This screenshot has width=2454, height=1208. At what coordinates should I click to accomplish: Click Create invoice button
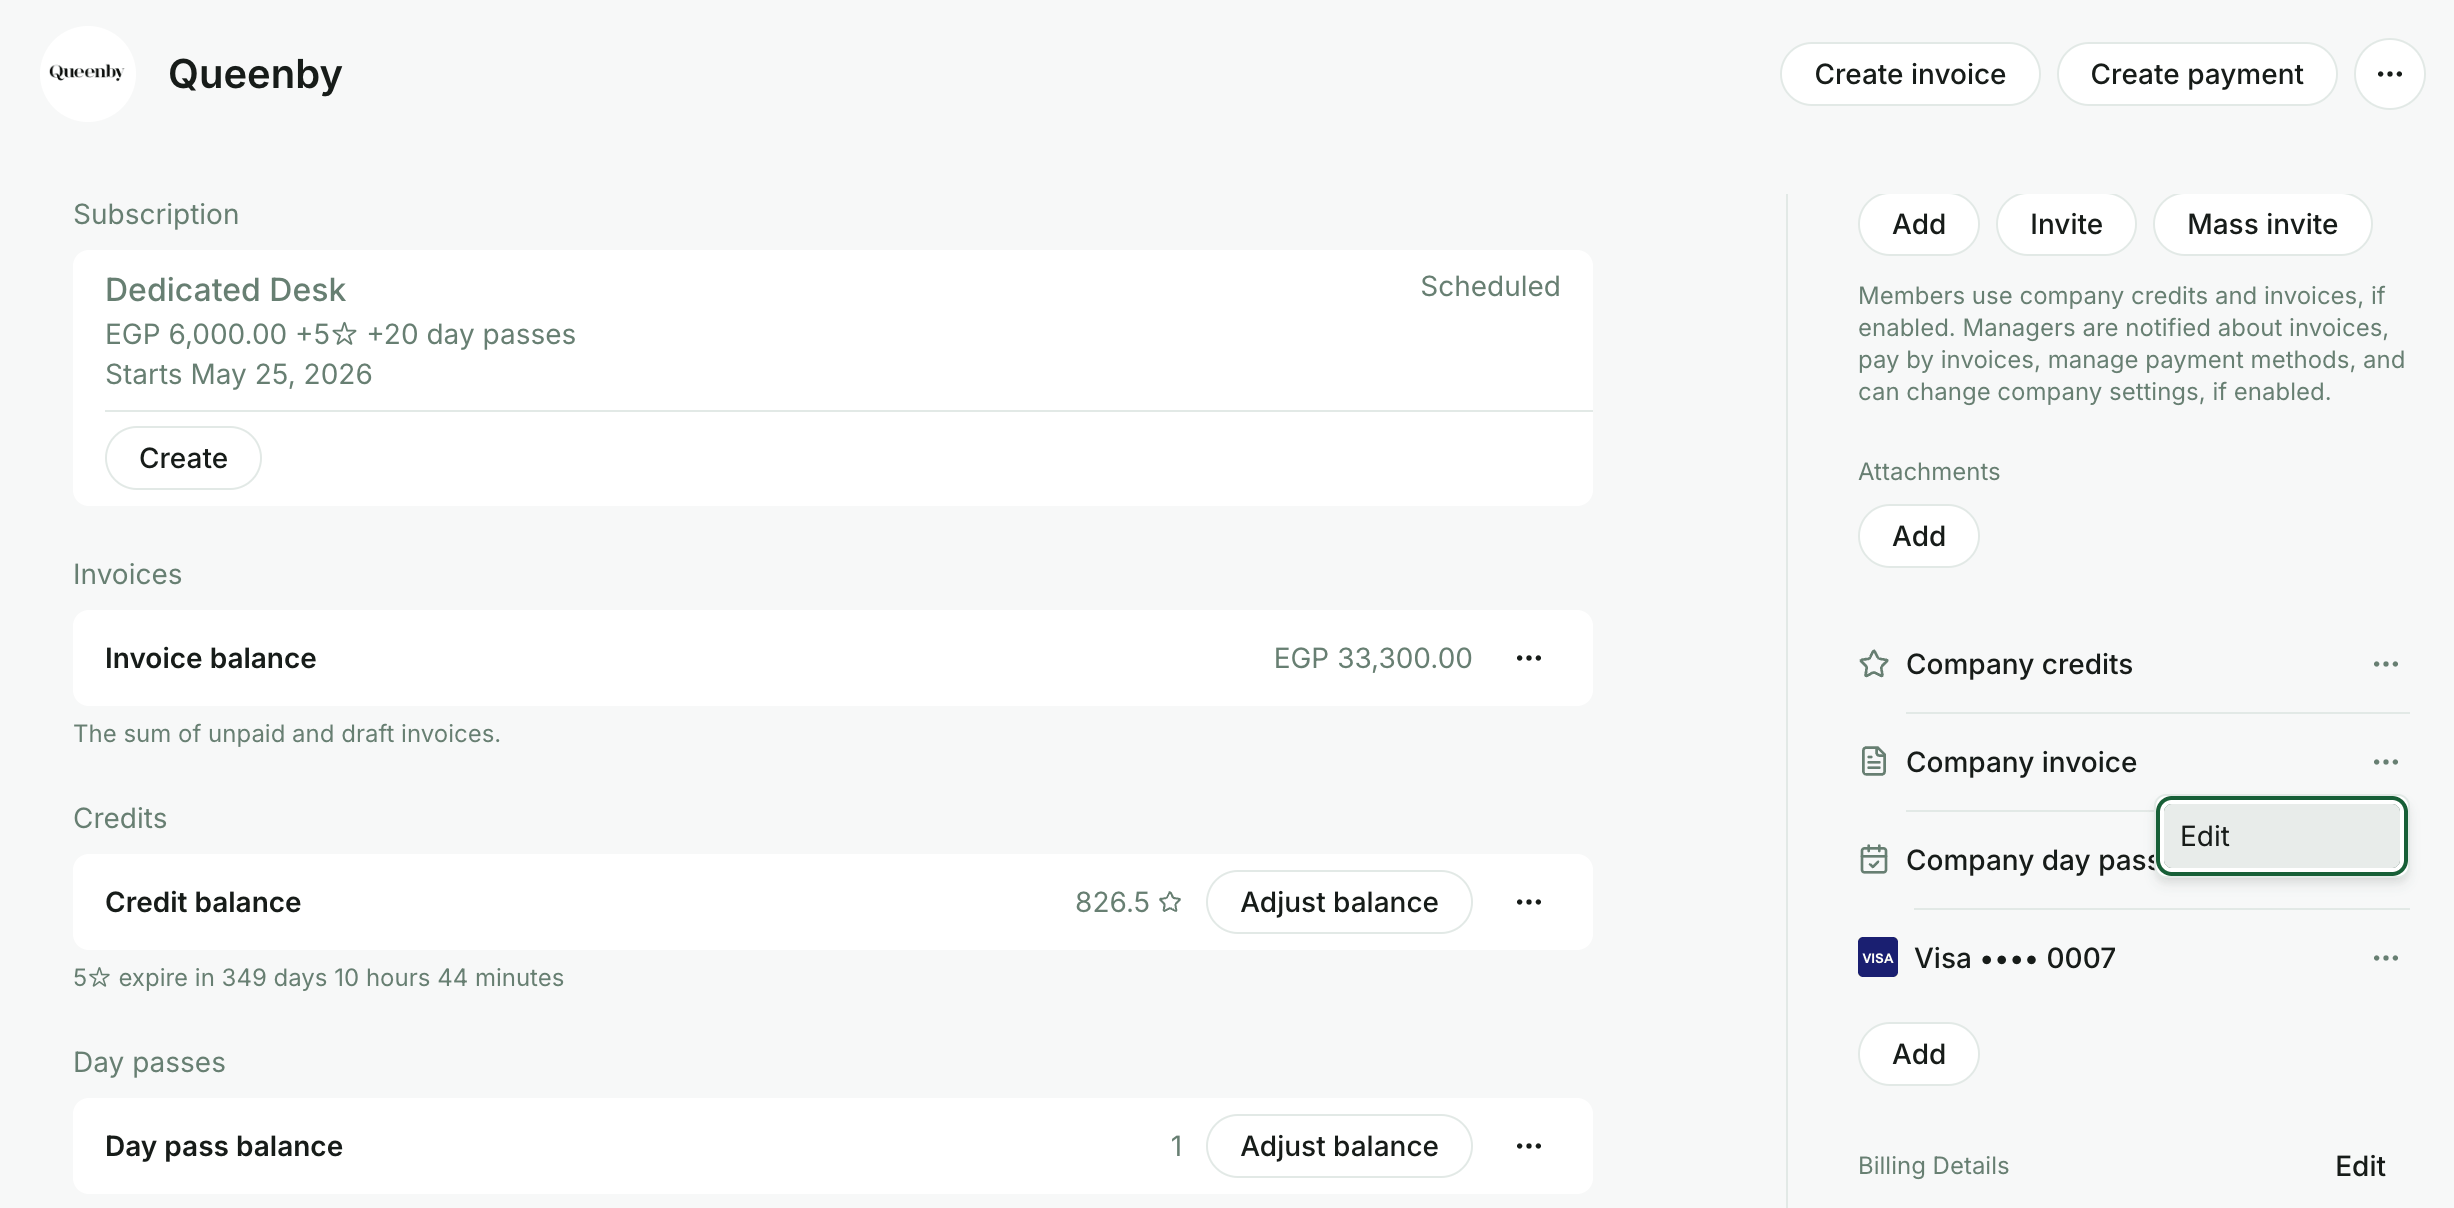(1910, 74)
